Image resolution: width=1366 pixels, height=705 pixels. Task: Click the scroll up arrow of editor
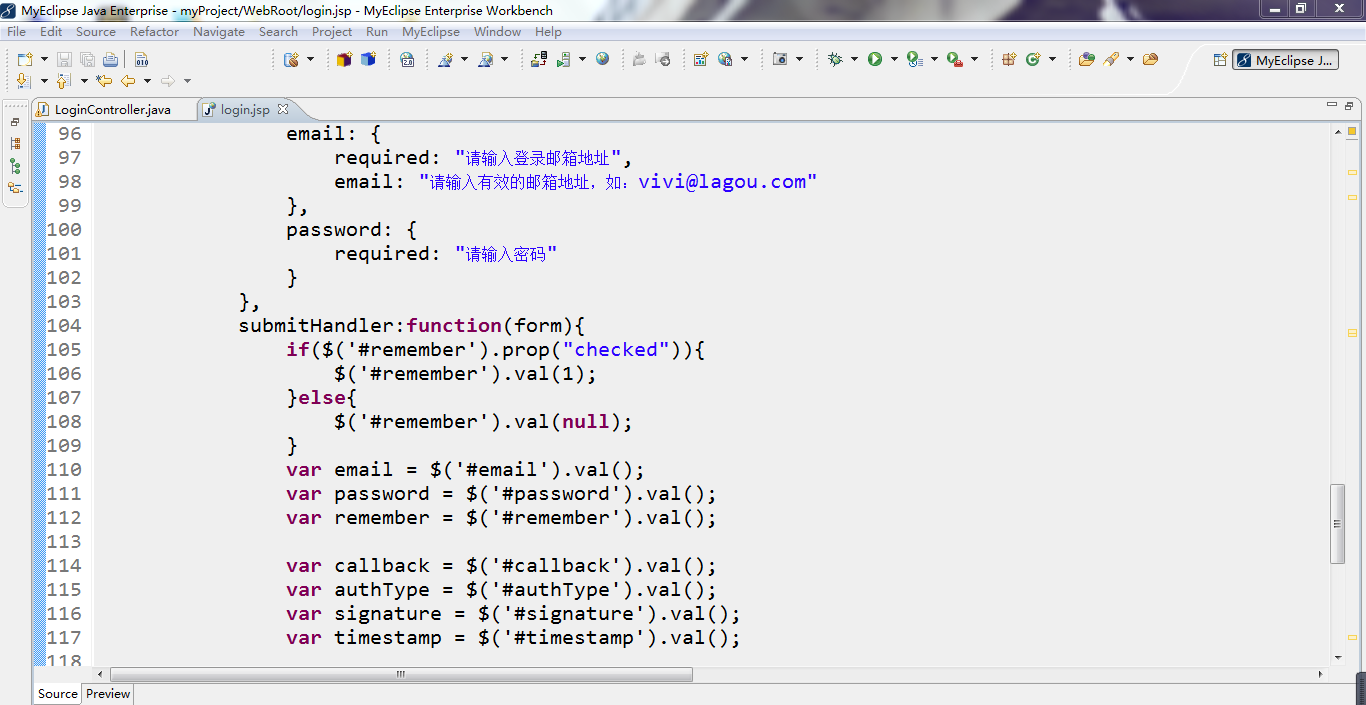click(x=1338, y=131)
